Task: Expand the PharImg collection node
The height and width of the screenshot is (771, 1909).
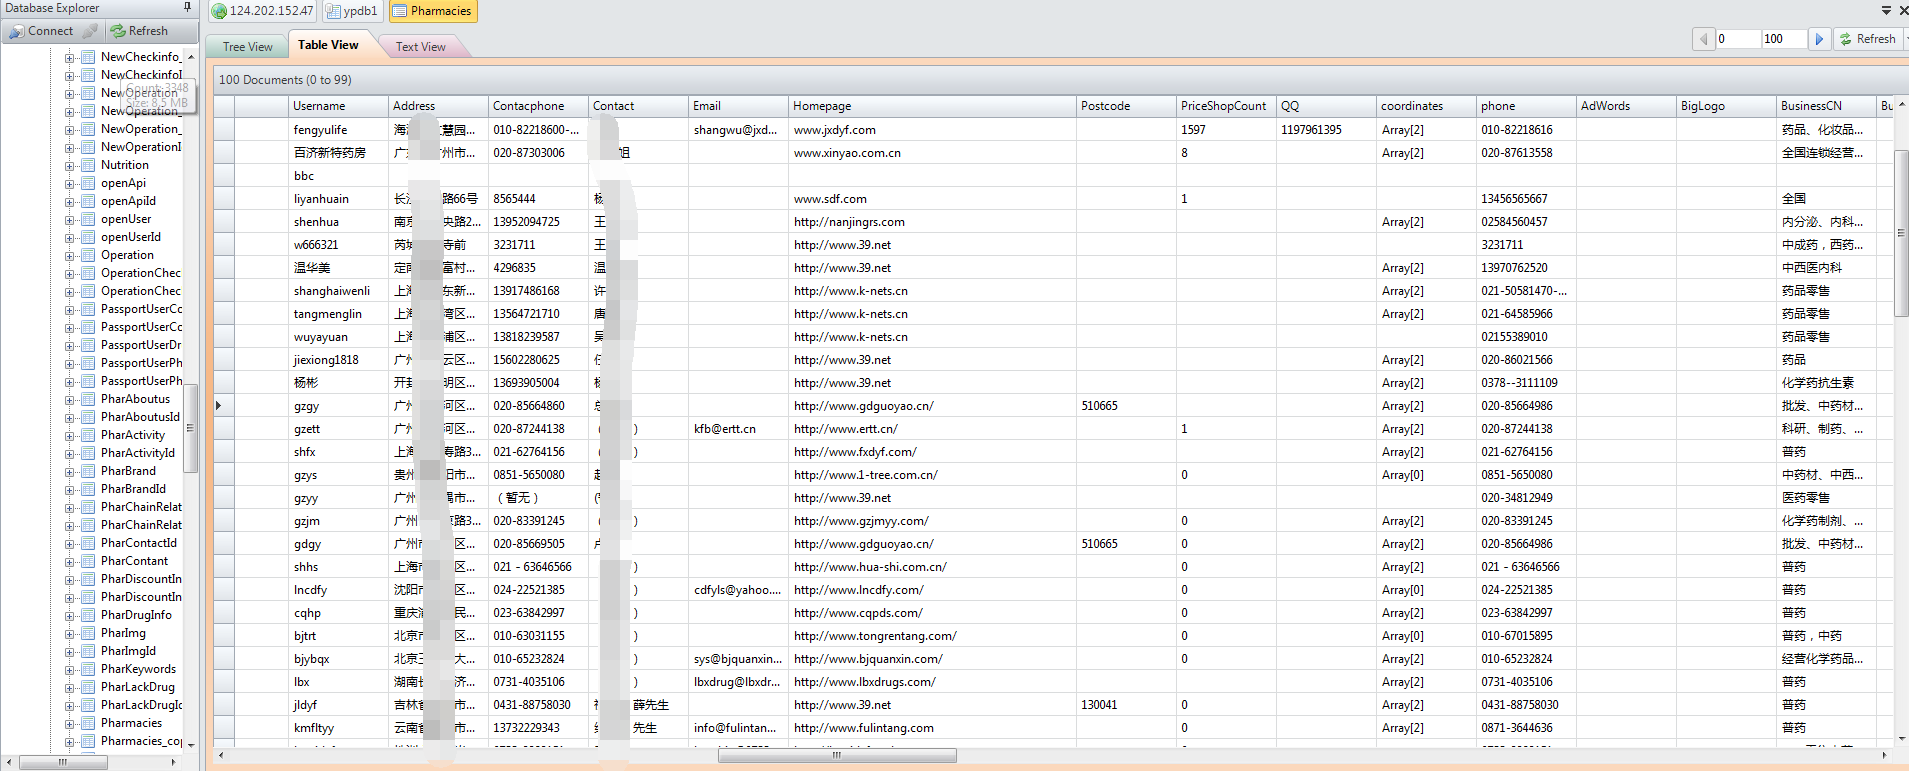Action: point(70,634)
